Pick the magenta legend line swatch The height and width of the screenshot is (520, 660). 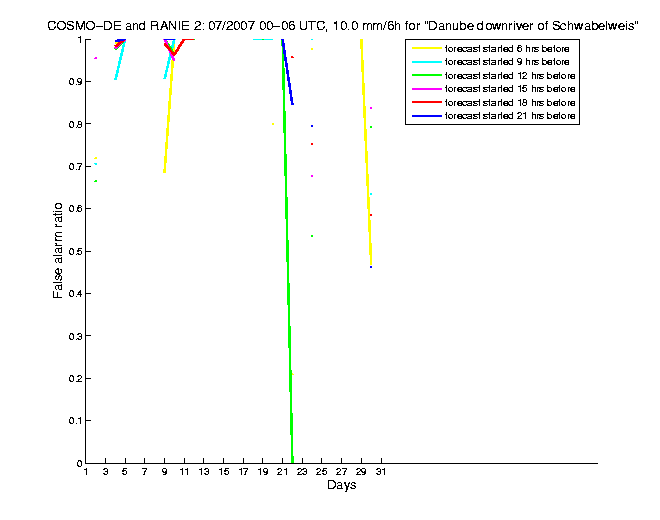coord(427,89)
